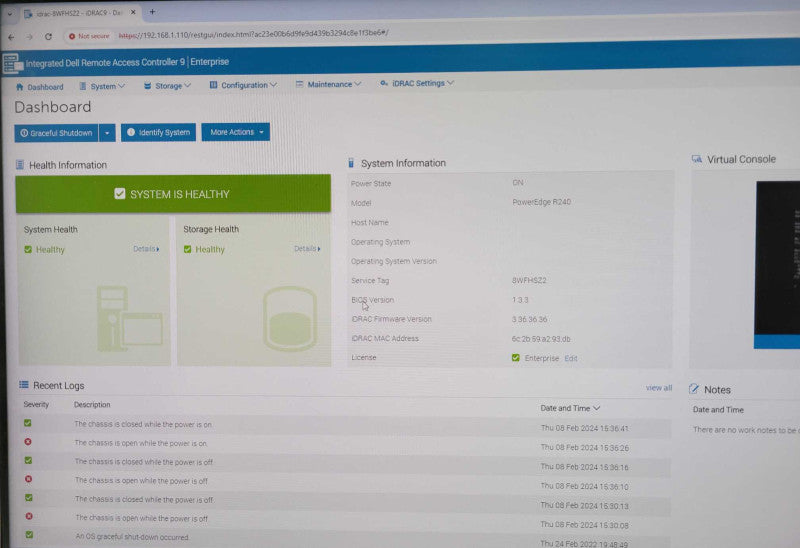This screenshot has height=548, width=800.
Task: Expand the Graceful Shutdown arrow dropdown
Action: [x=107, y=133]
